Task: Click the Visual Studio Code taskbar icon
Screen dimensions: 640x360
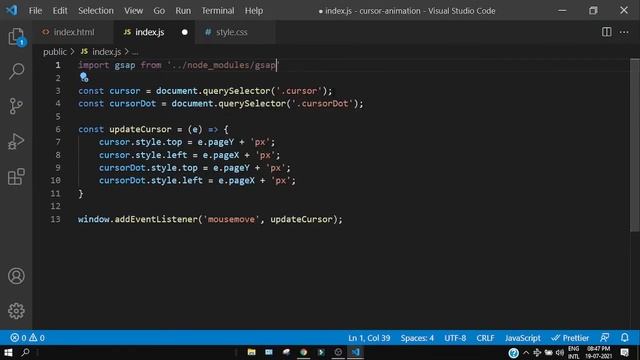Action: tap(356, 352)
